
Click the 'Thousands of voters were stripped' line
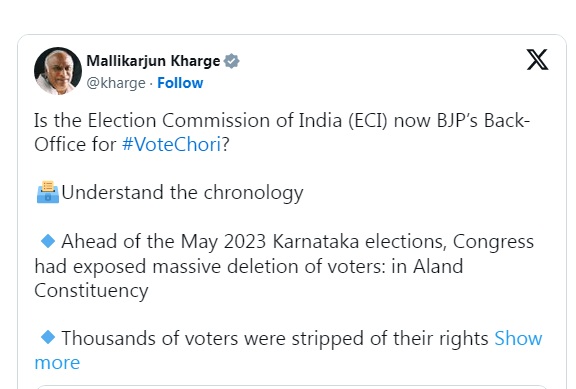[x=275, y=338]
